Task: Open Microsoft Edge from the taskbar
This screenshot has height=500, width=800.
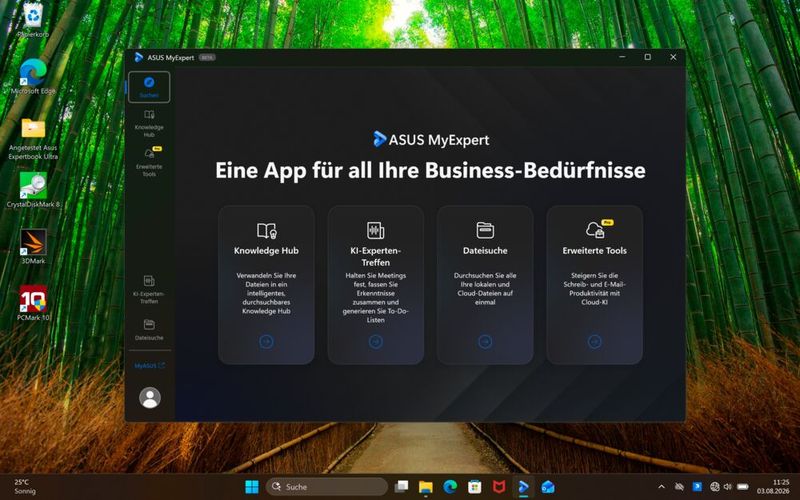Action: pyautogui.click(x=450, y=487)
